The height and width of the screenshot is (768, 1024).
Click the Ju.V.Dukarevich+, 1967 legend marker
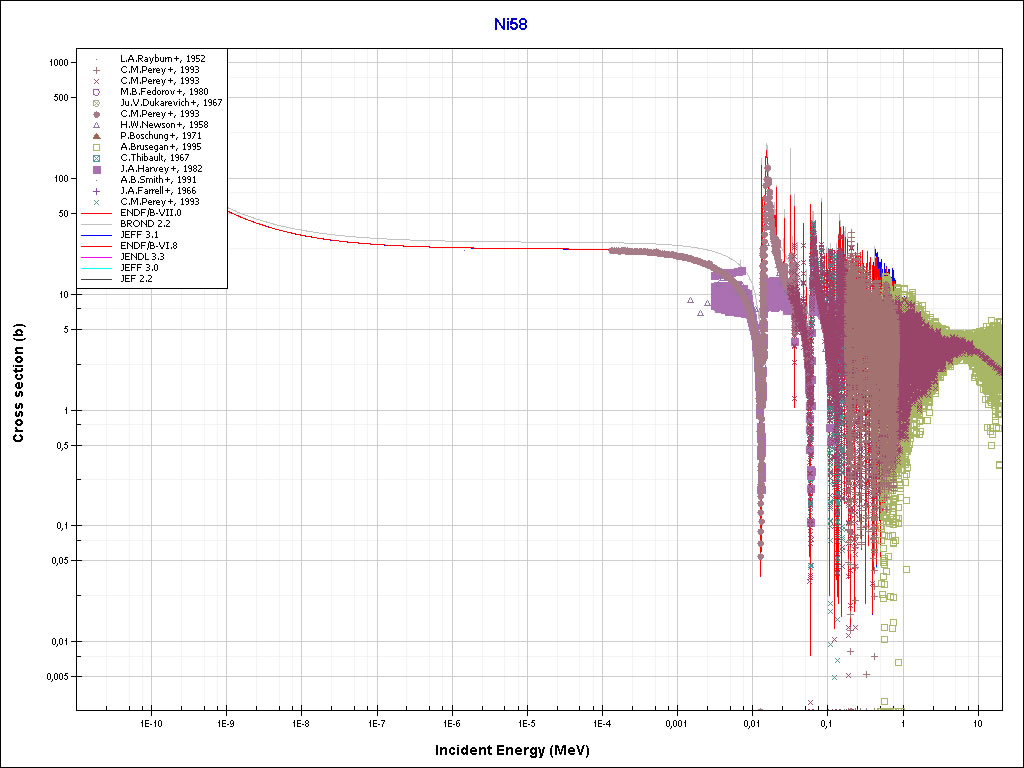click(x=96, y=103)
